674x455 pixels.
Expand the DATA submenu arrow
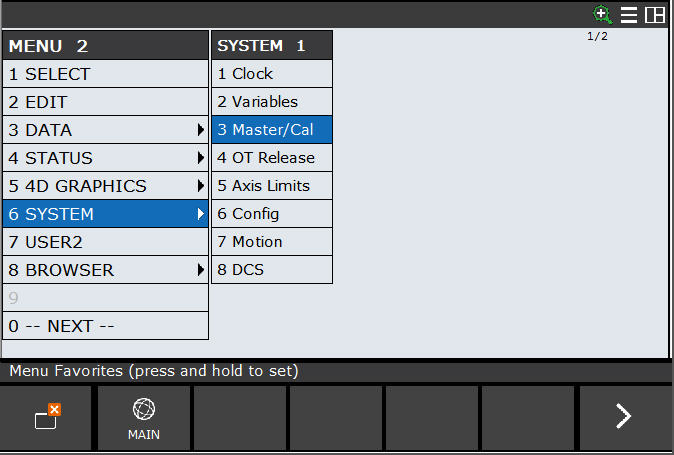pos(201,130)
